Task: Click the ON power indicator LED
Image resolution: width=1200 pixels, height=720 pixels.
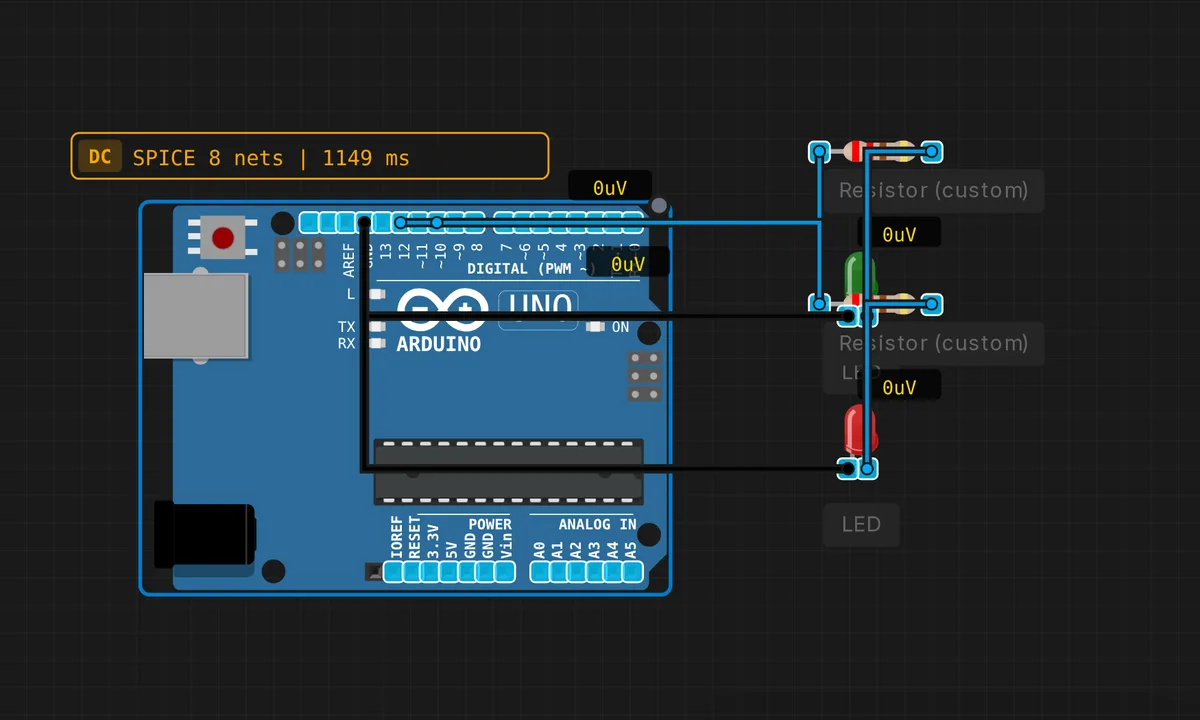Action: pyautogui.click(x=596, y=327)
